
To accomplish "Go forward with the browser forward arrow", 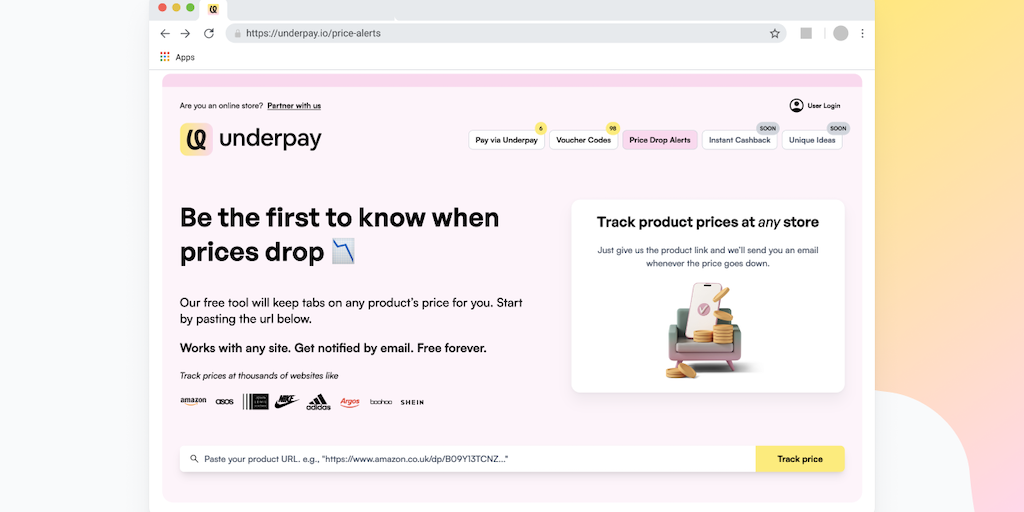I will [x=186, y=33].
